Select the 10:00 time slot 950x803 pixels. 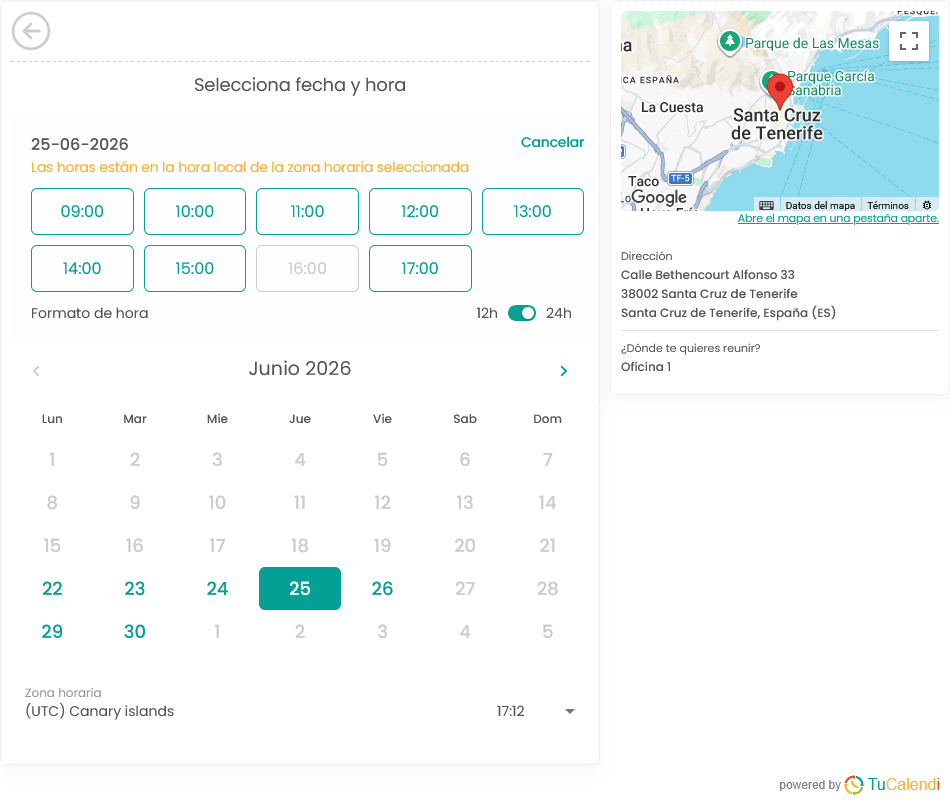pyautogui.click(x=195, y=212)
